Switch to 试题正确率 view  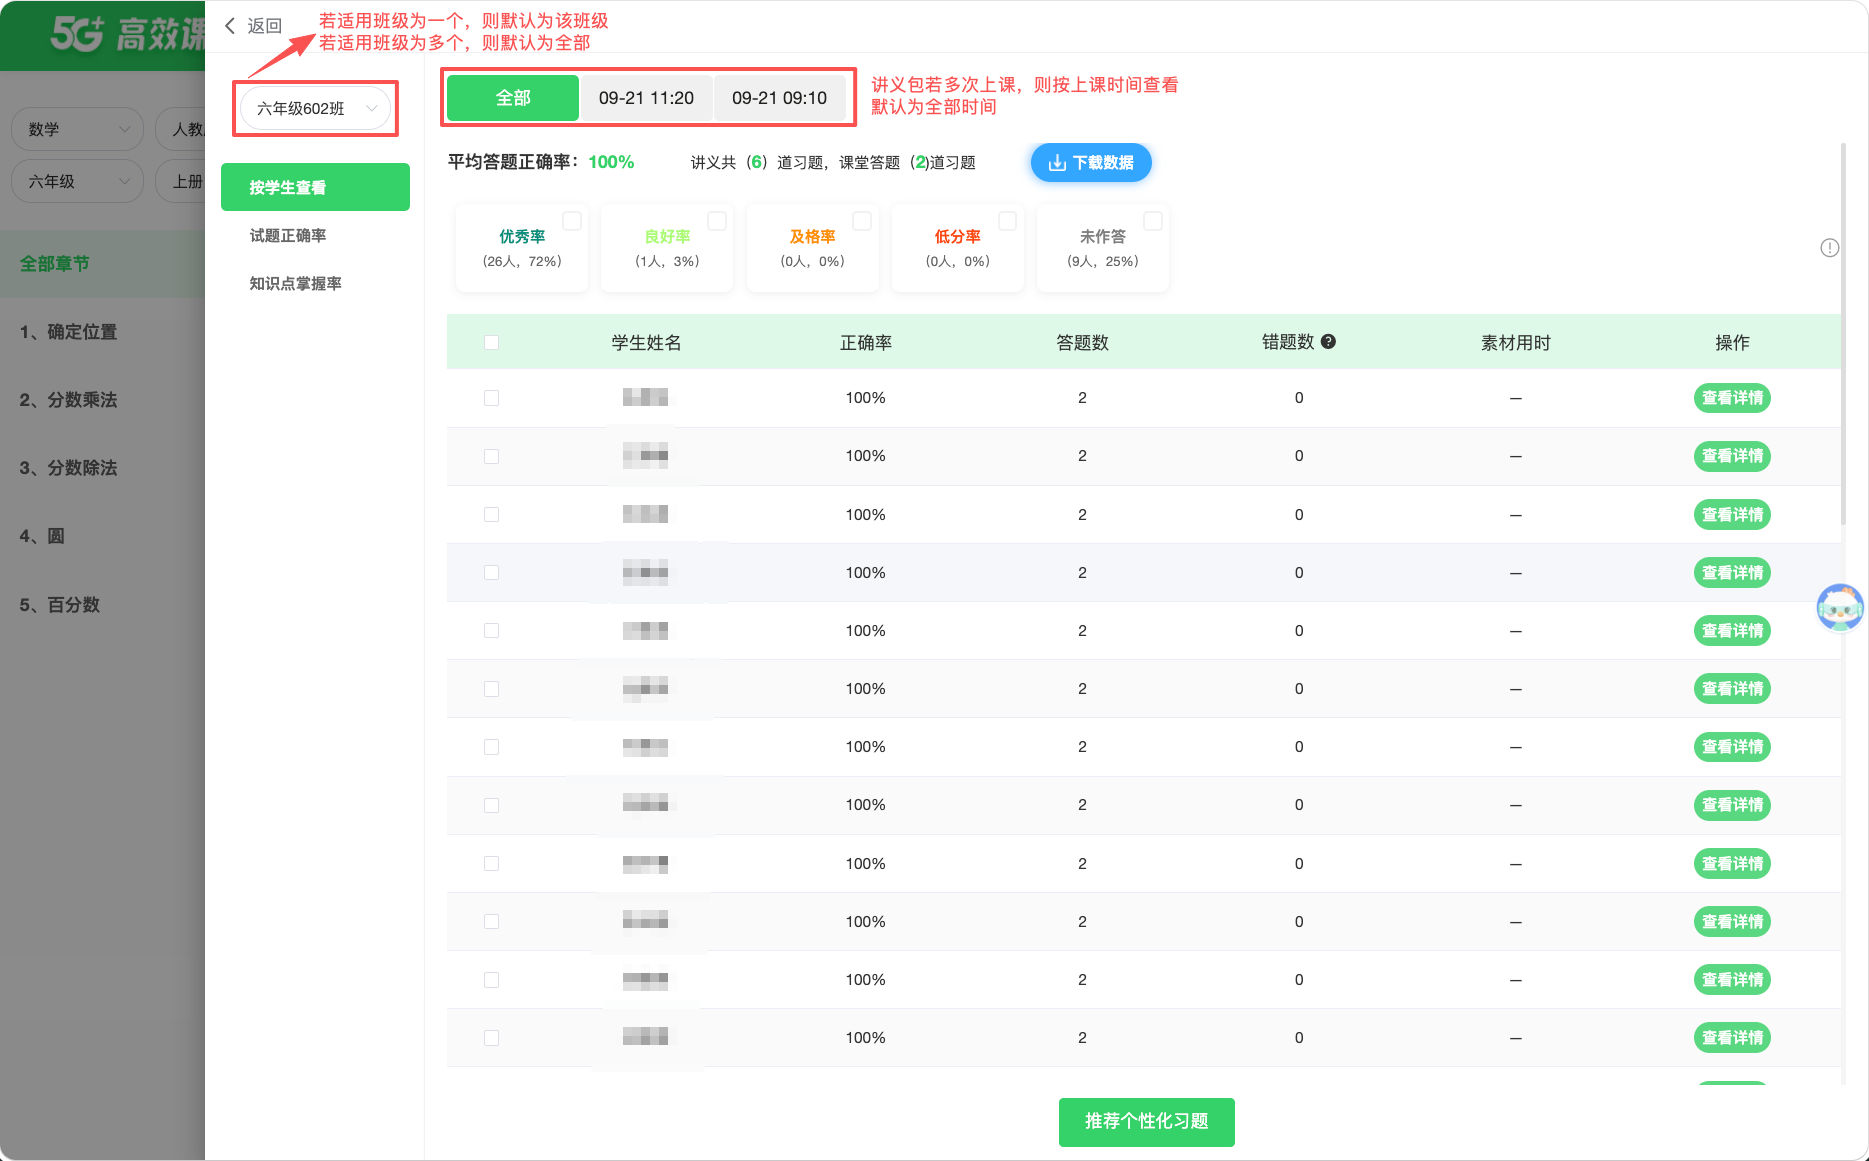[x=288, y=235]
